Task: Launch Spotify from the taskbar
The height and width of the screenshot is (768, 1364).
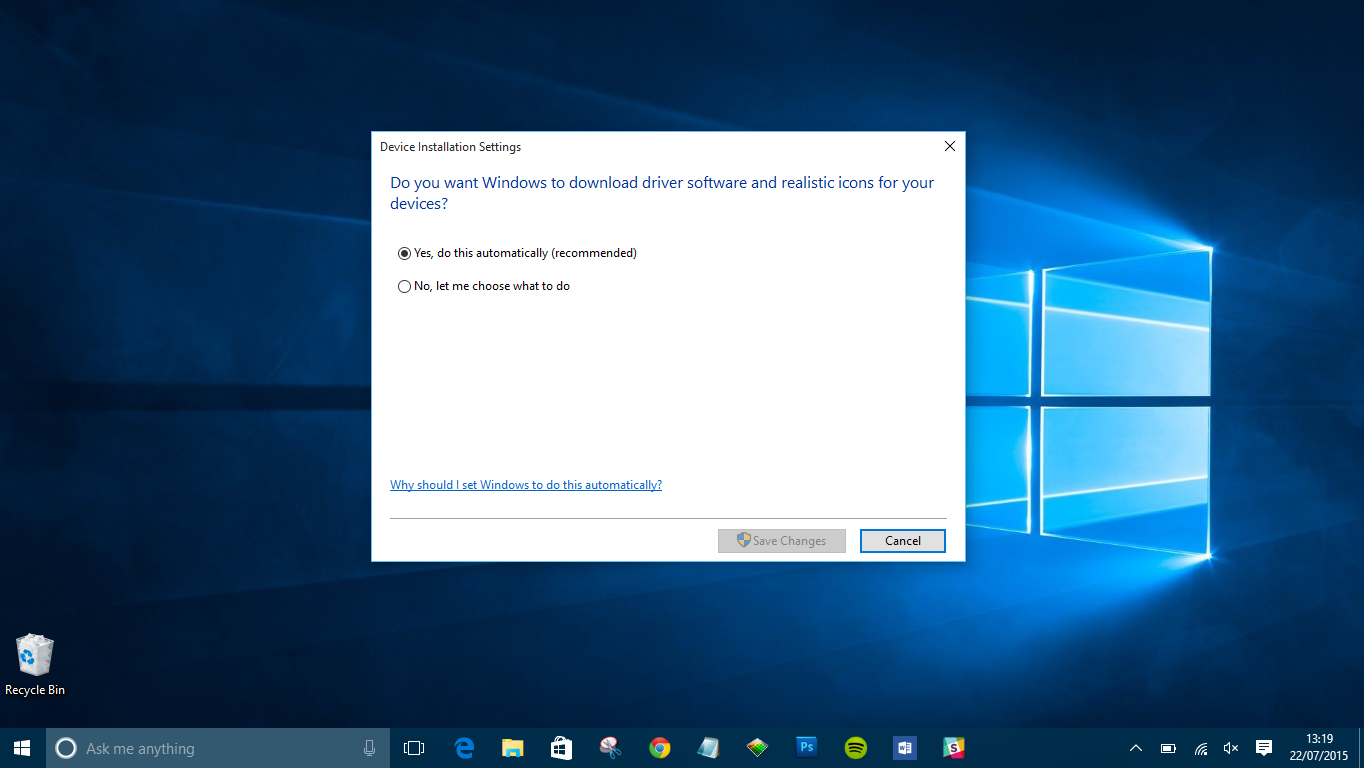Action: pos(855,747)
